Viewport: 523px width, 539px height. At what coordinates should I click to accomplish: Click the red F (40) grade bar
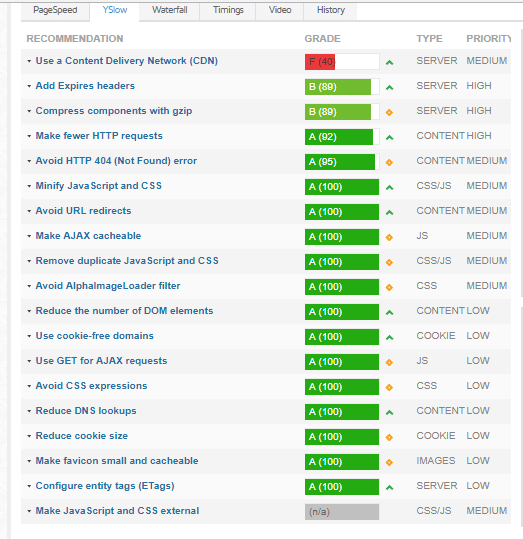click(342, 62)
